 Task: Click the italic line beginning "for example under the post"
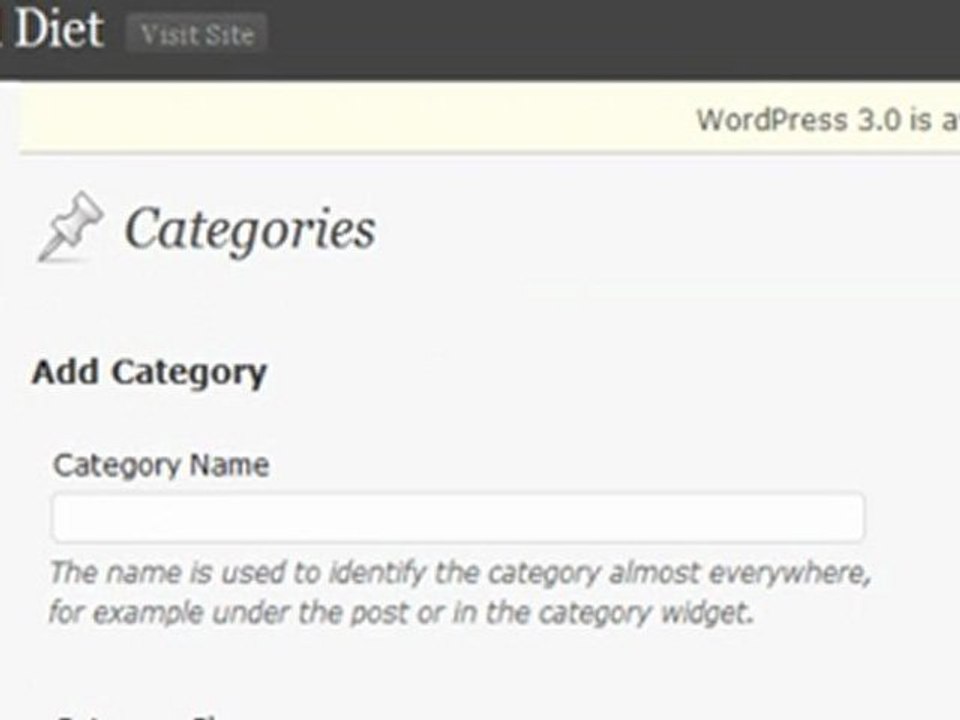[x=401, y=612]
